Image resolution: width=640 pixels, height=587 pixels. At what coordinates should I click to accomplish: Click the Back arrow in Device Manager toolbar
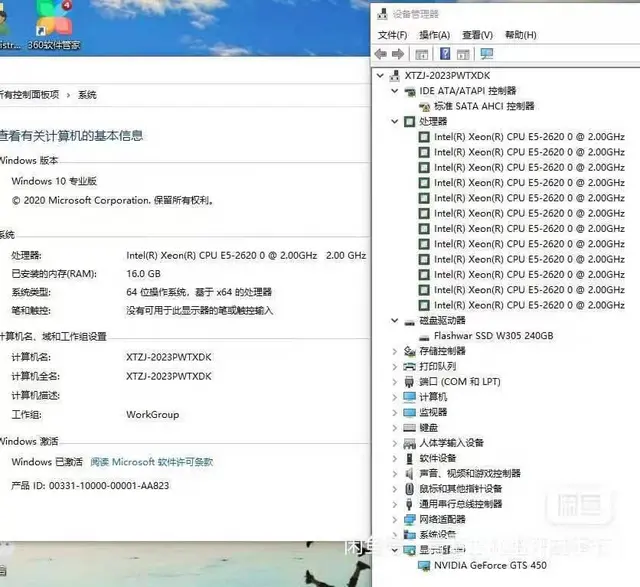tap(381, 54)
